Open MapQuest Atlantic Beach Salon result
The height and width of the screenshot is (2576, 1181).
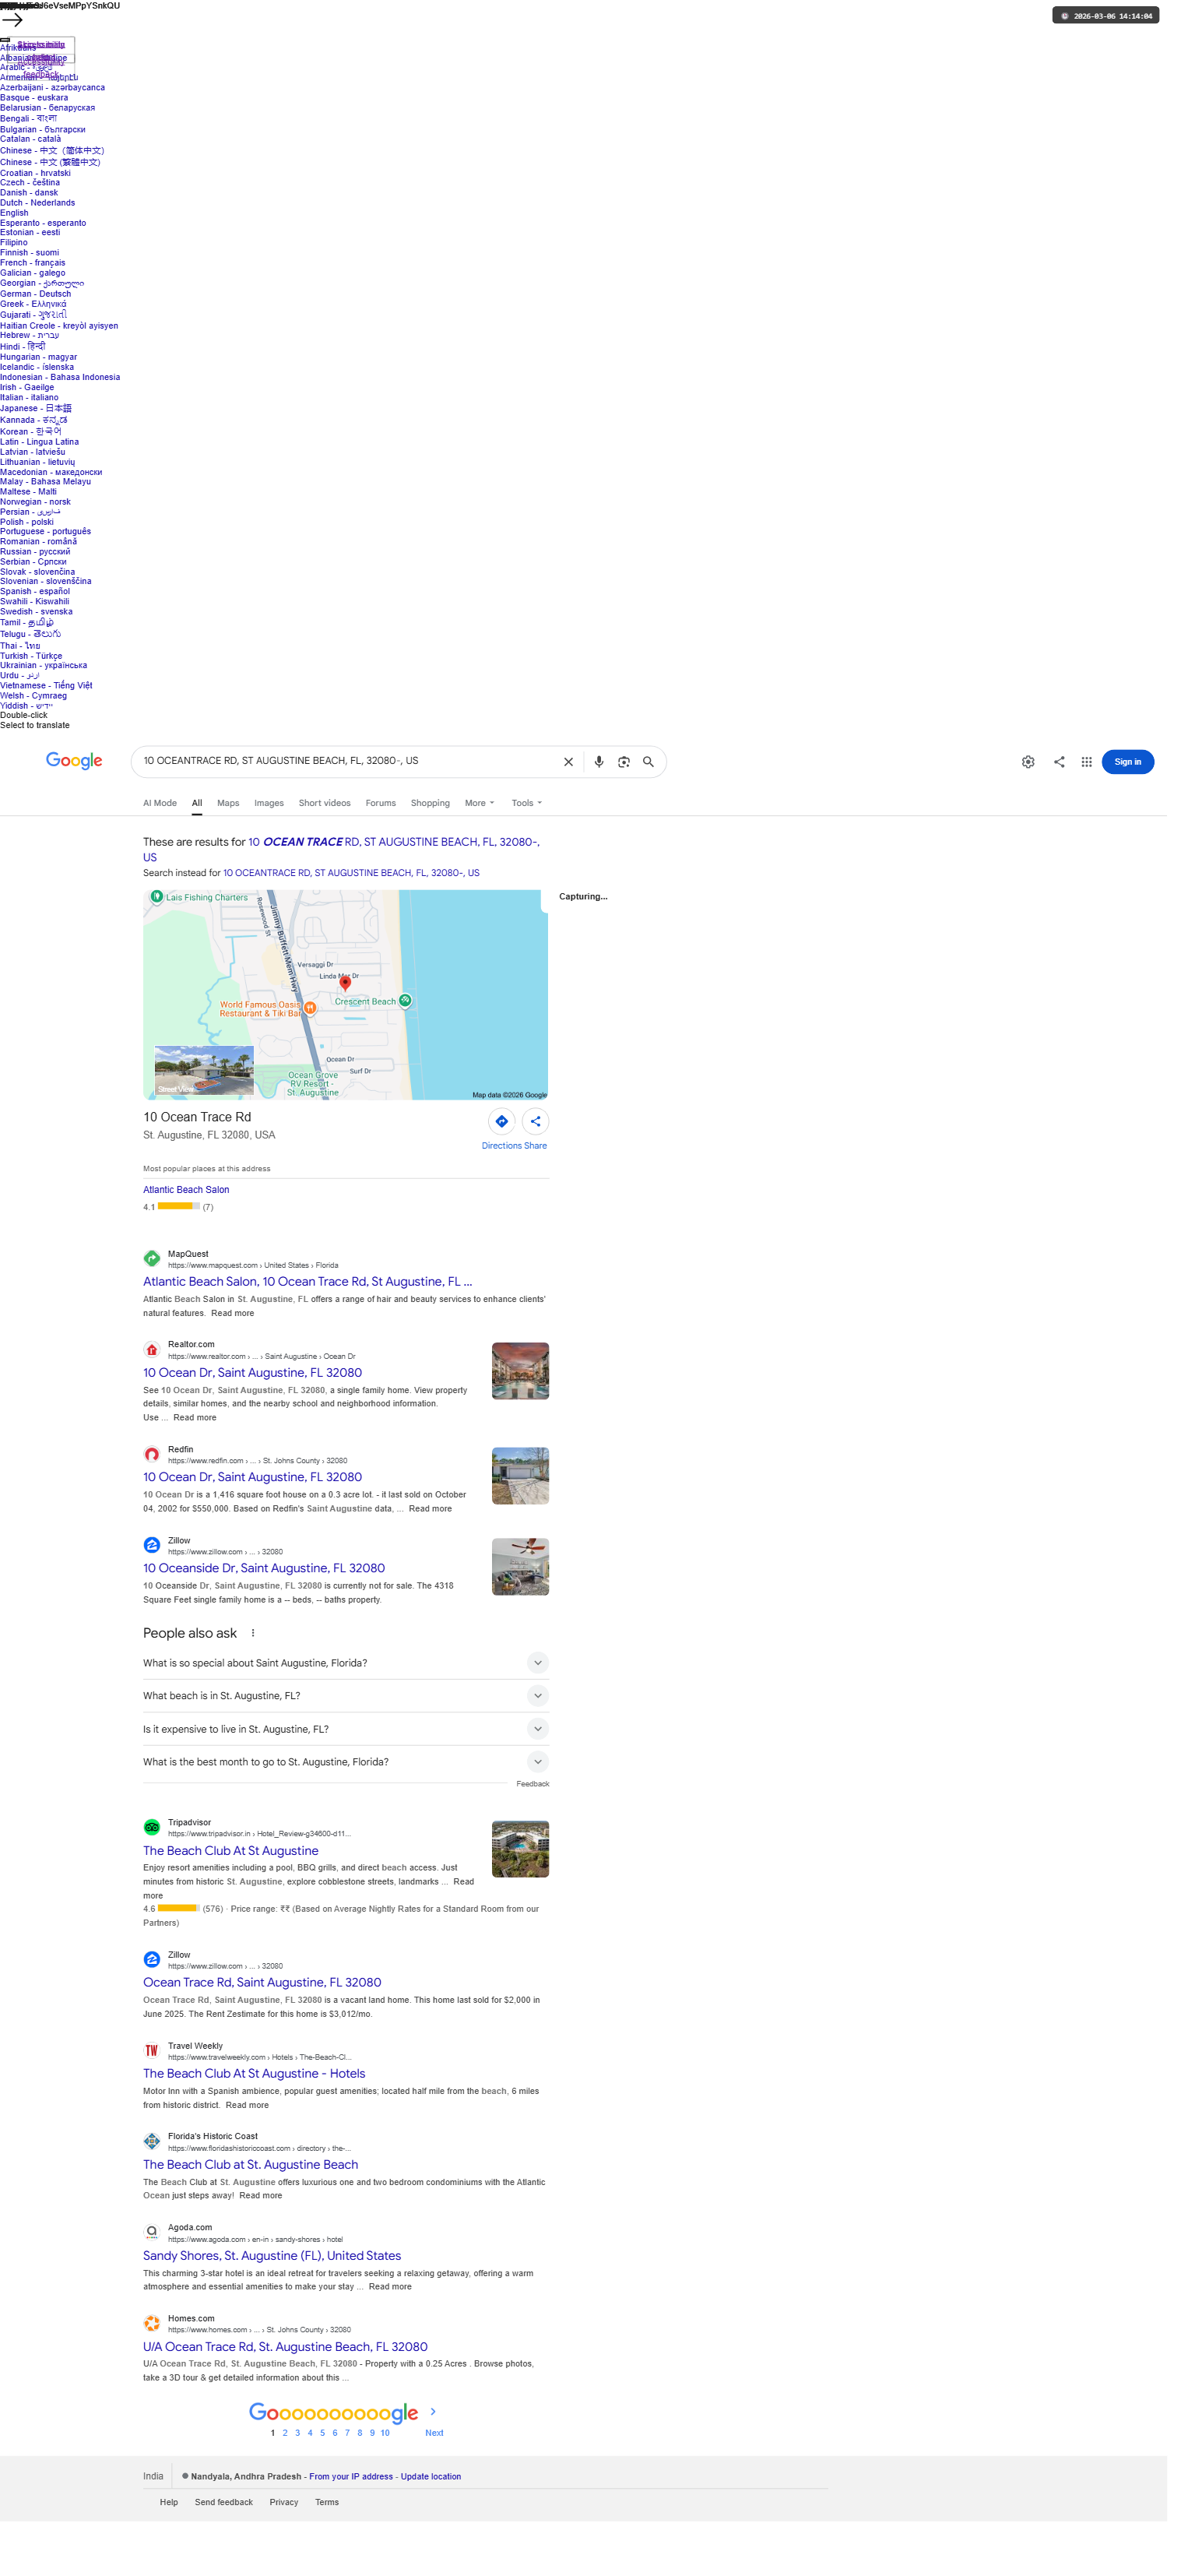coord(307,1282)
